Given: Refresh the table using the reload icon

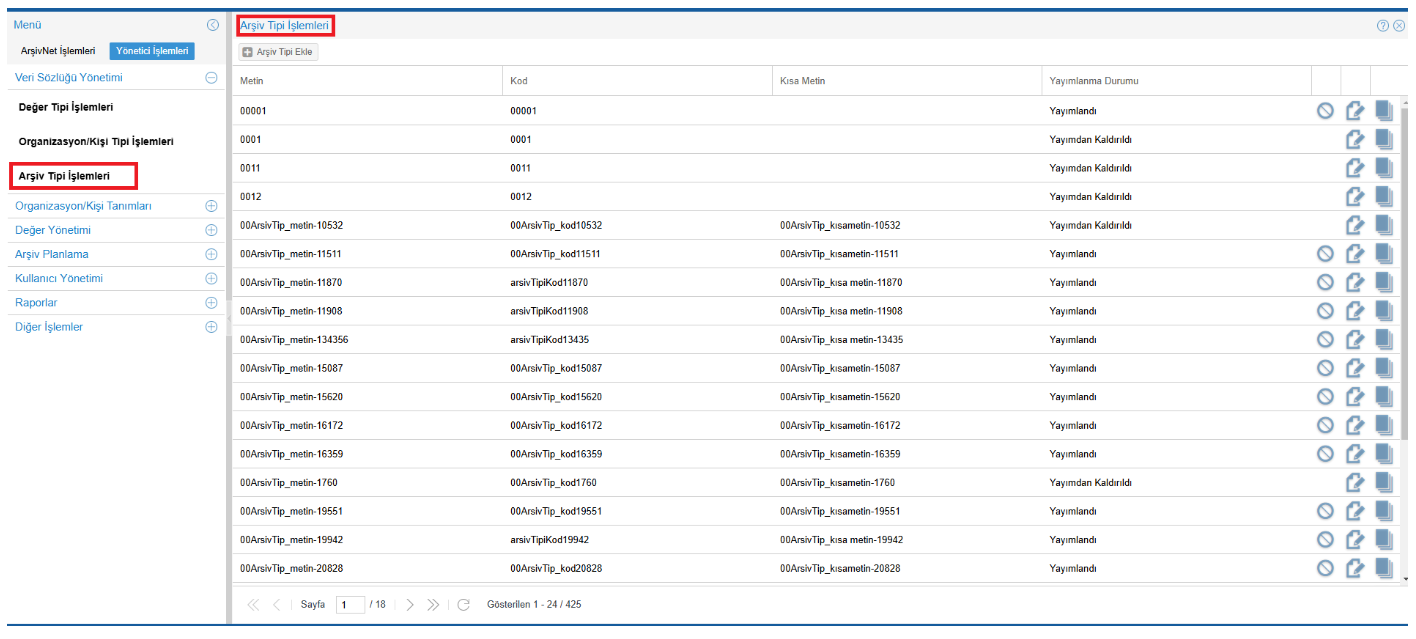Looking at the screenshot, I should 463,605.
